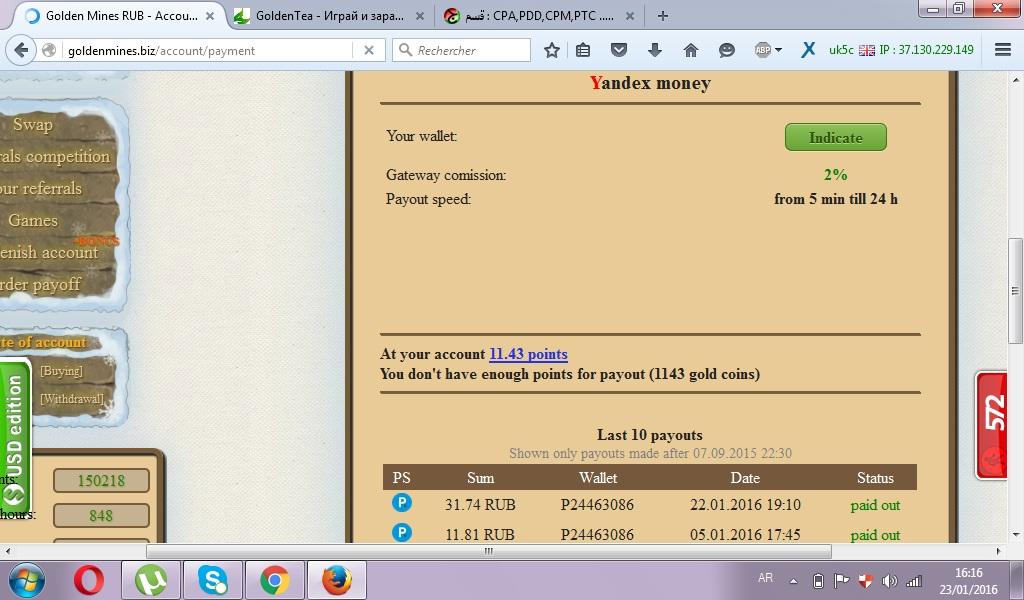Click the Status column header
Image resolution: width=1024 pixels, height=600 pixels.
coord(875,478)
